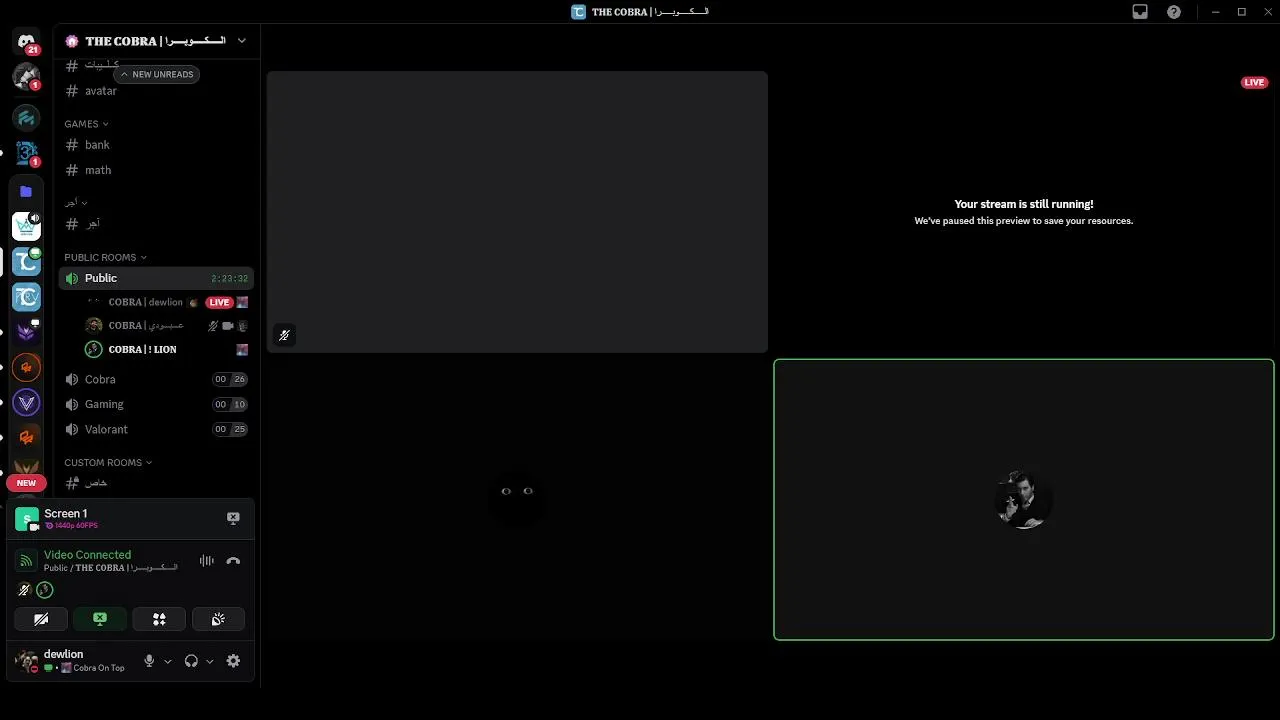Viewport: 1280px width, 720px height.
Task: Open Screen 1 stream quality 1440p 60FPS
Action: point(72,525)
